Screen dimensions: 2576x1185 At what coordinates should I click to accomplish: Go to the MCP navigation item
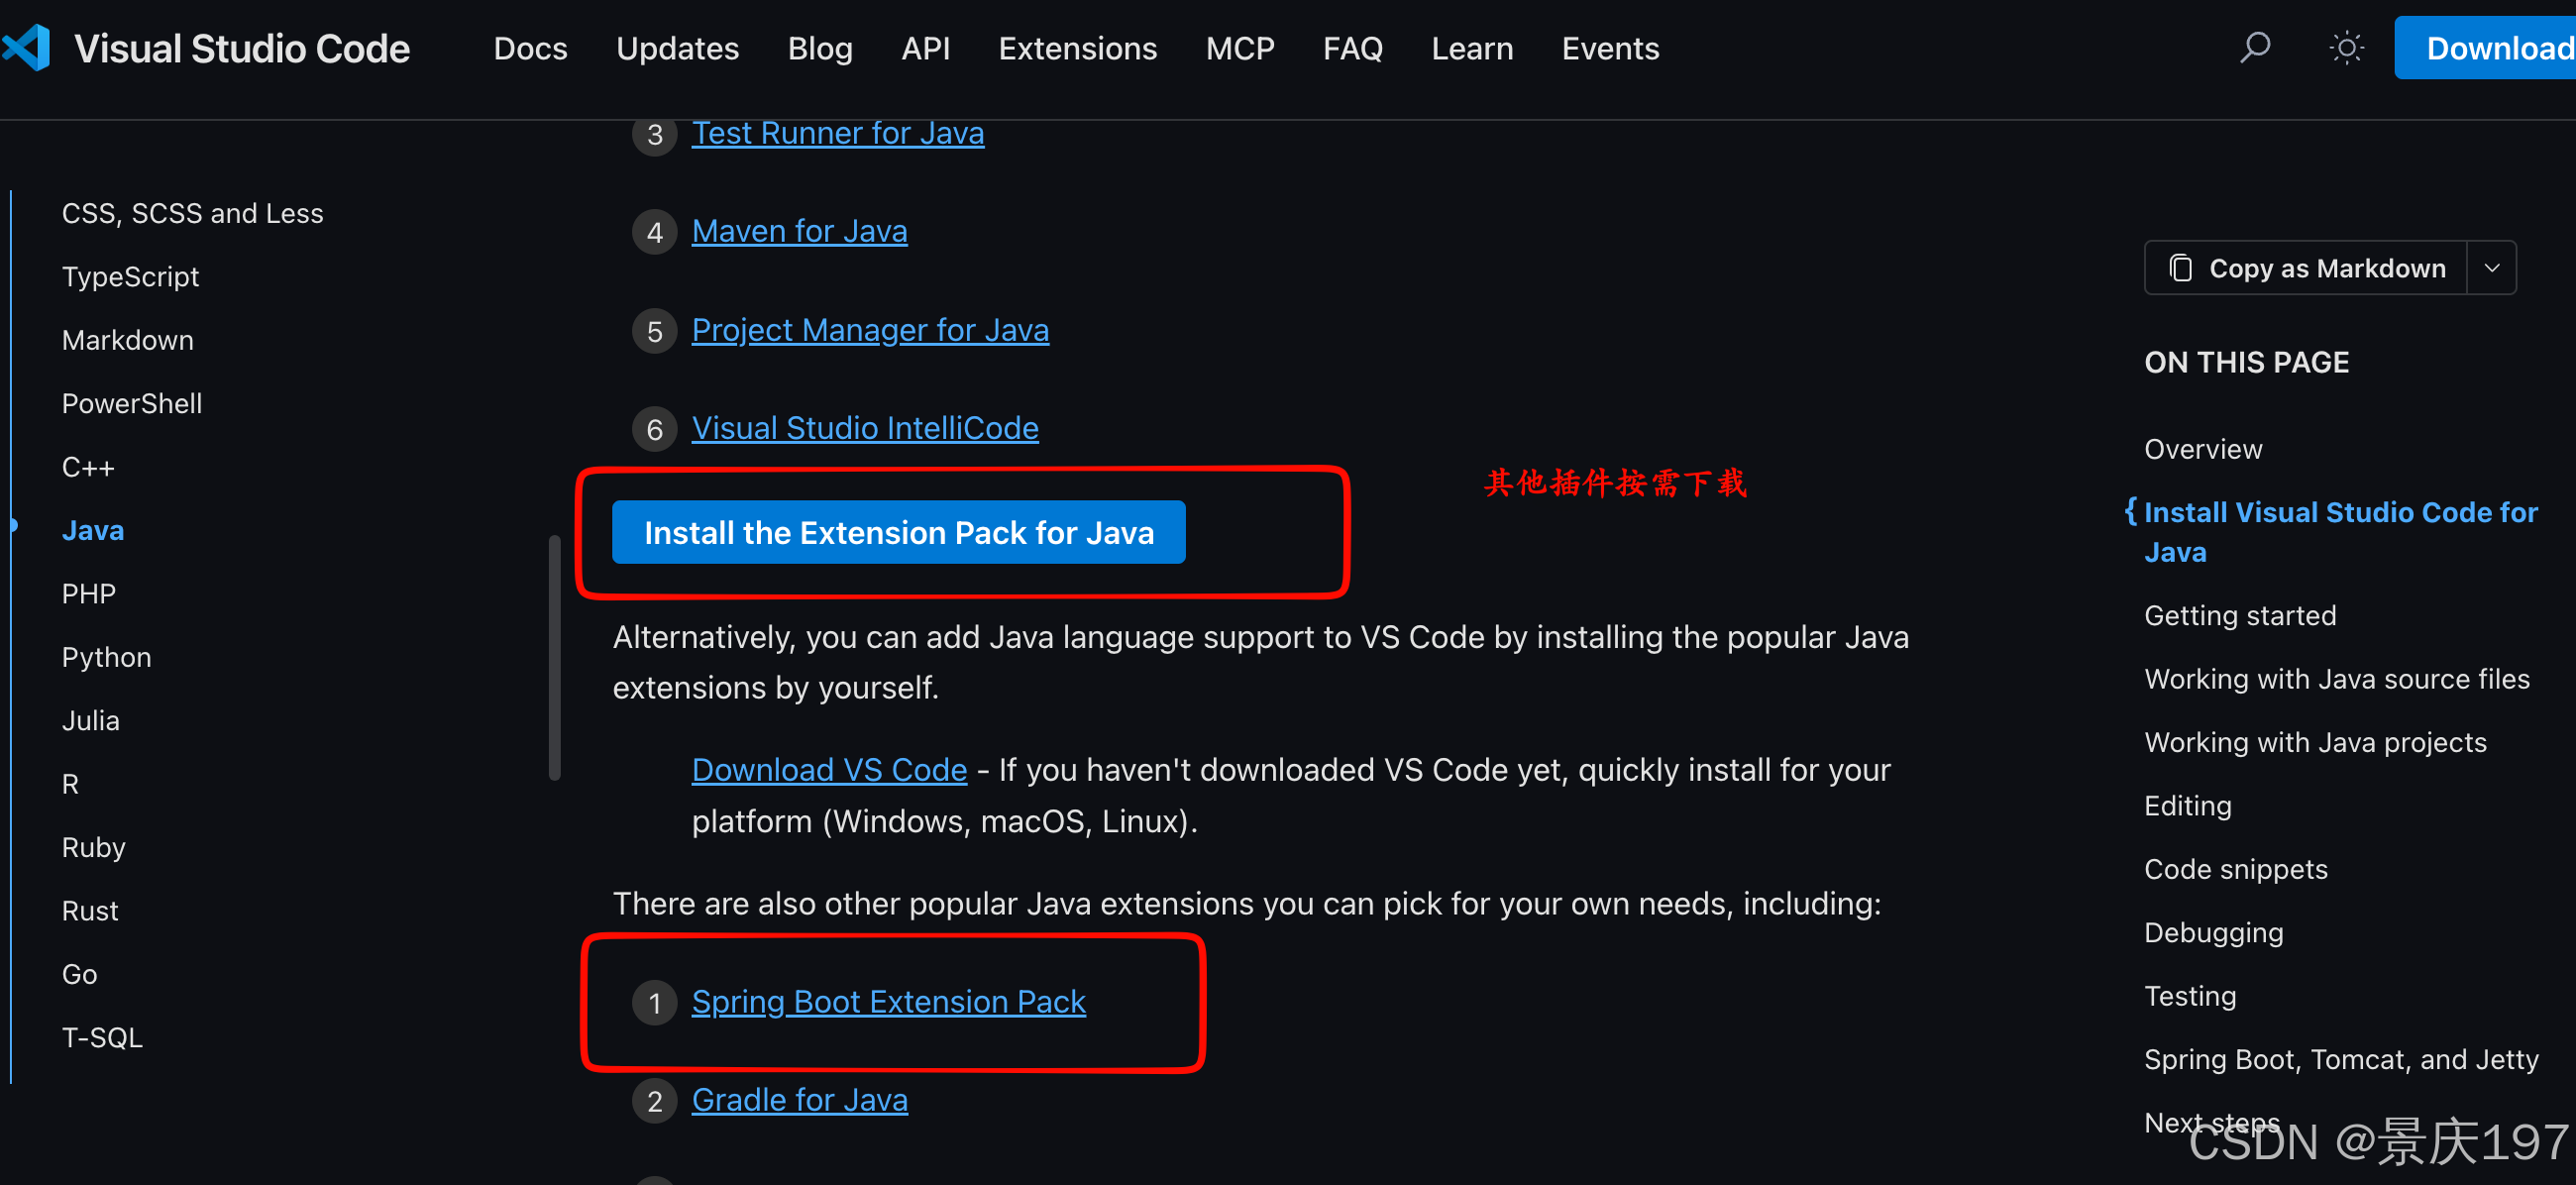pos(1239,48)
